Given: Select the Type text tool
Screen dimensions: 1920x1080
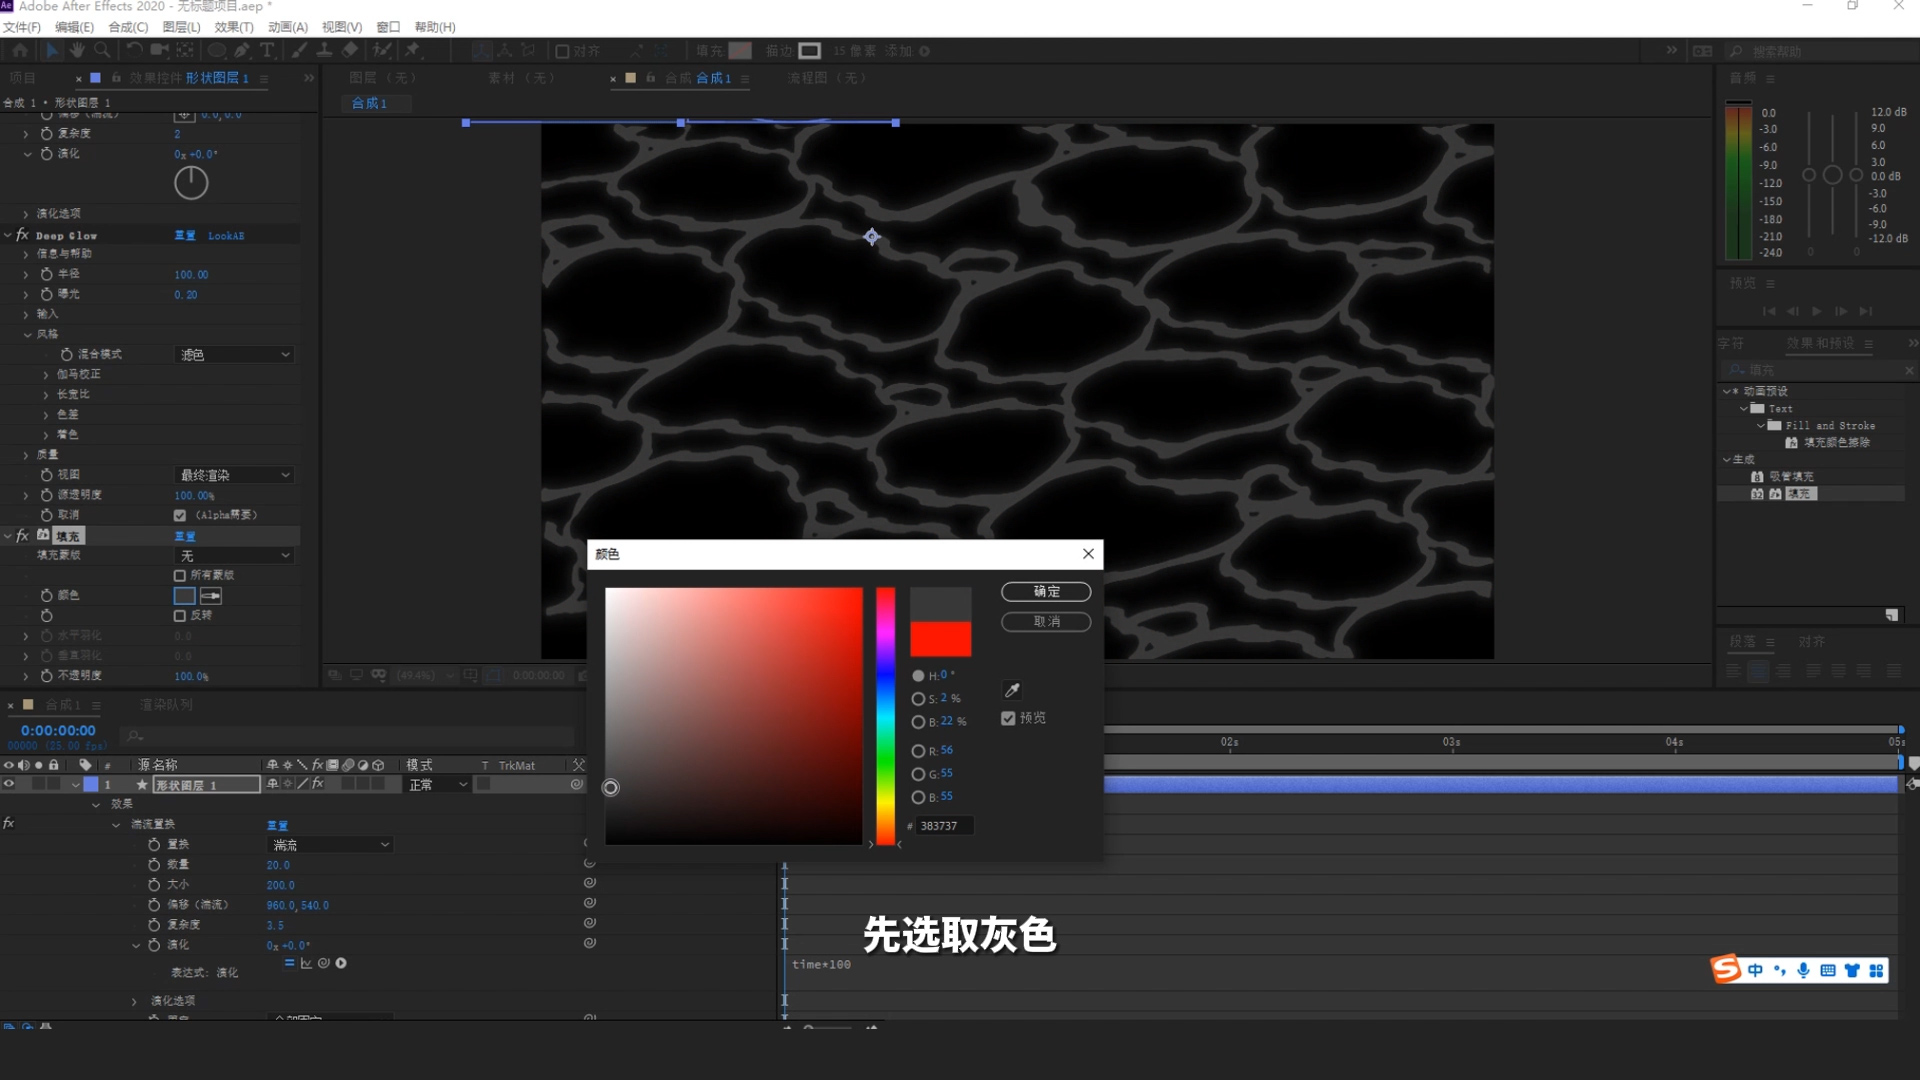Looking at the screenshot, I should (x=267, y=50).
